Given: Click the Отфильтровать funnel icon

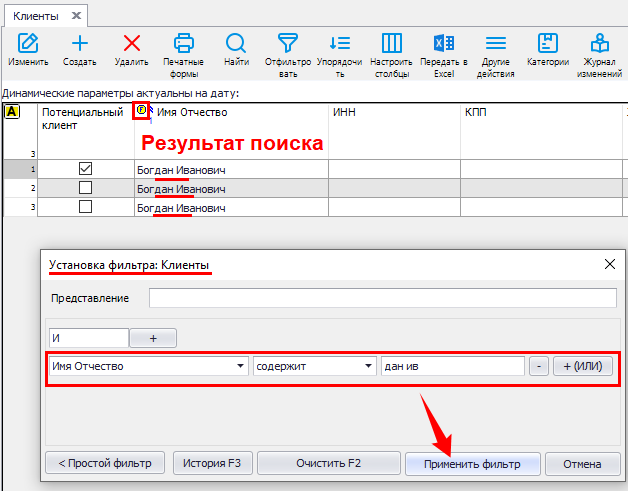Looking at the screenshot, I should (x=288, y=43).
